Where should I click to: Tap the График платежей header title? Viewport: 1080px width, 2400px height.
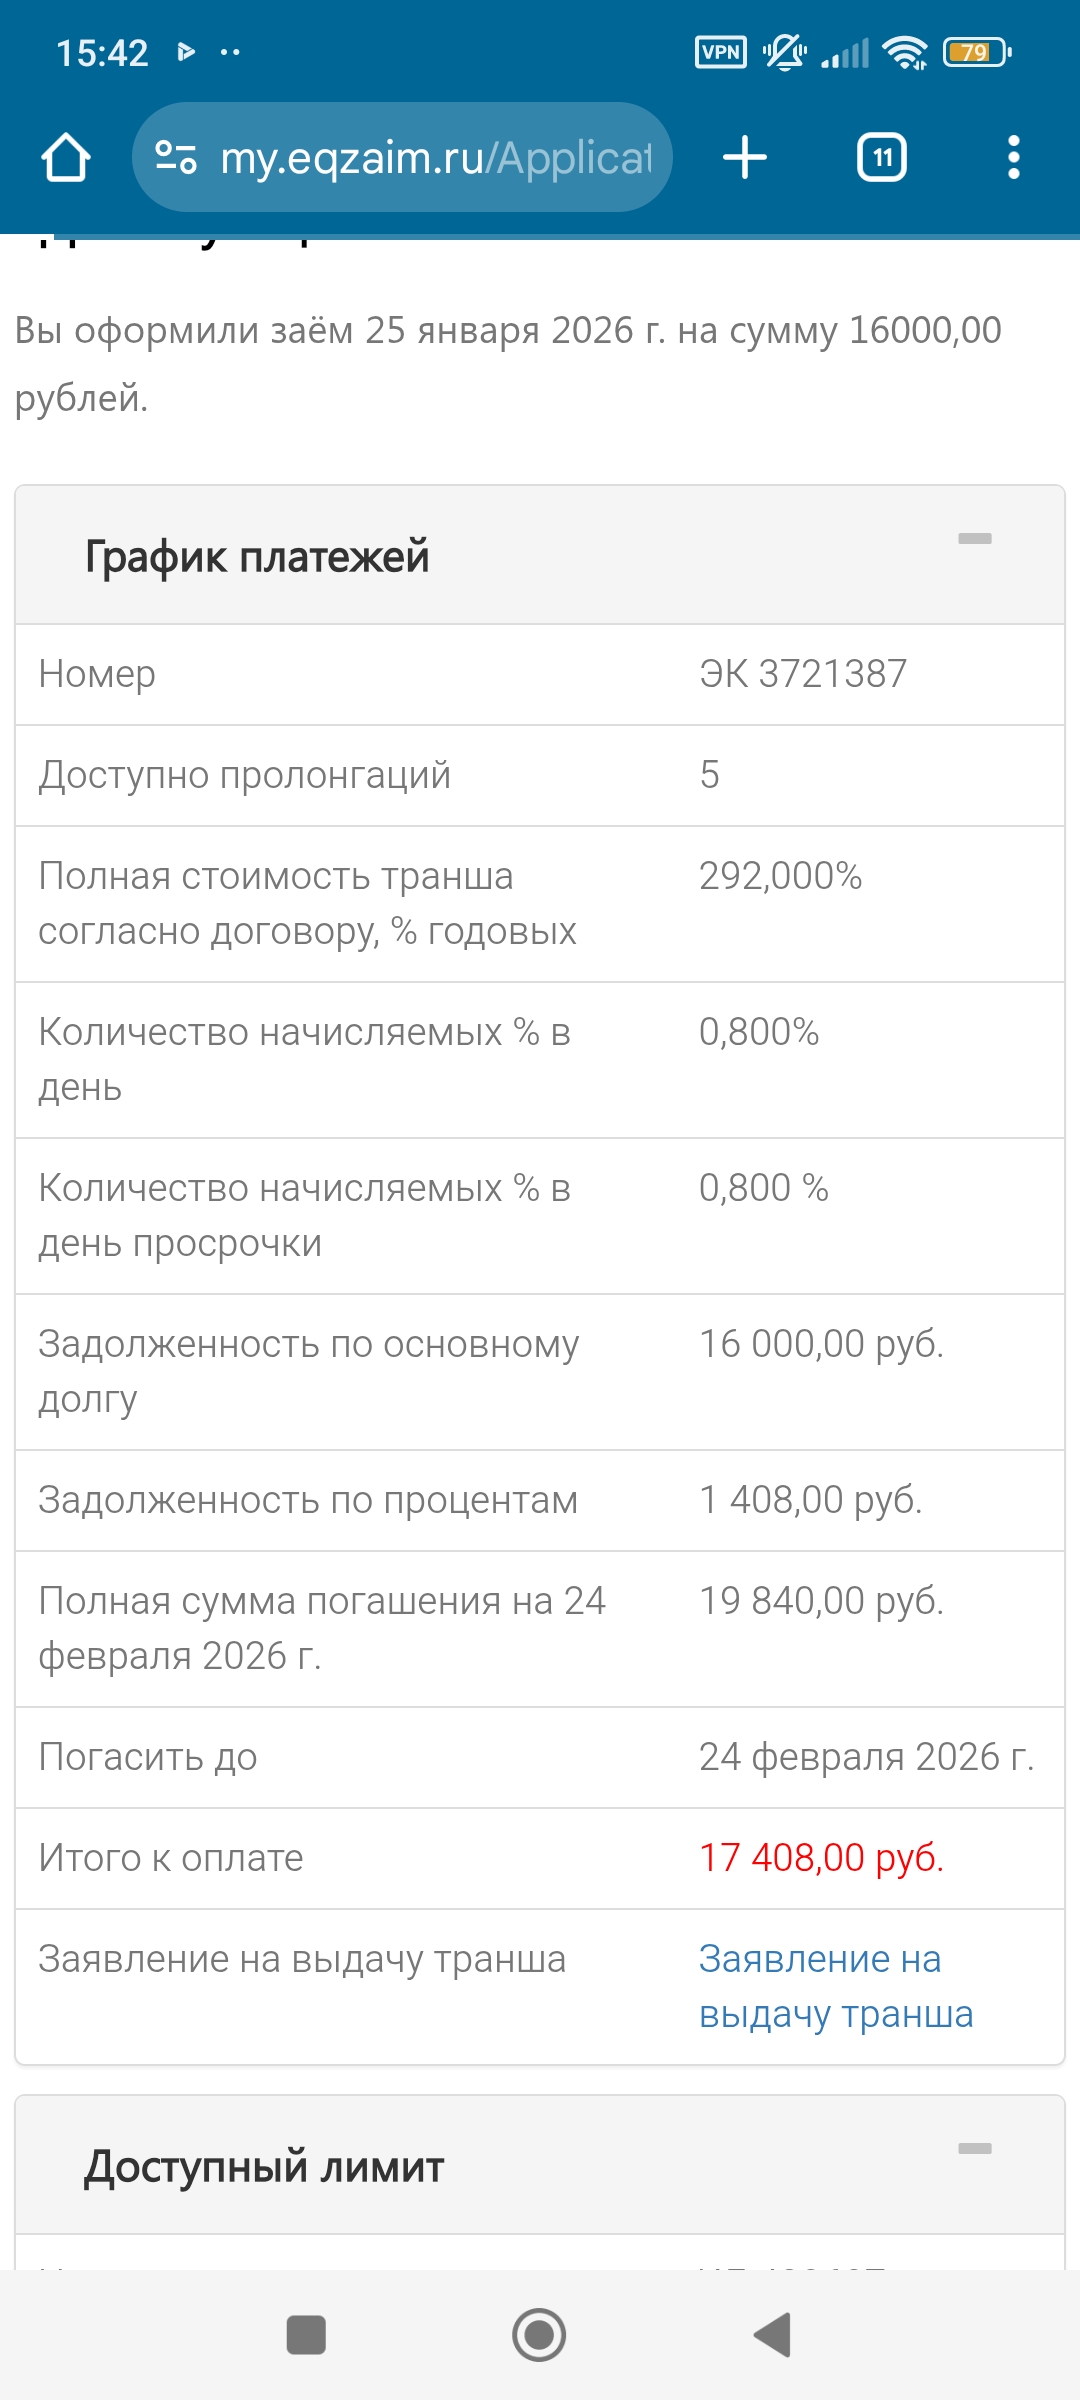257,557
